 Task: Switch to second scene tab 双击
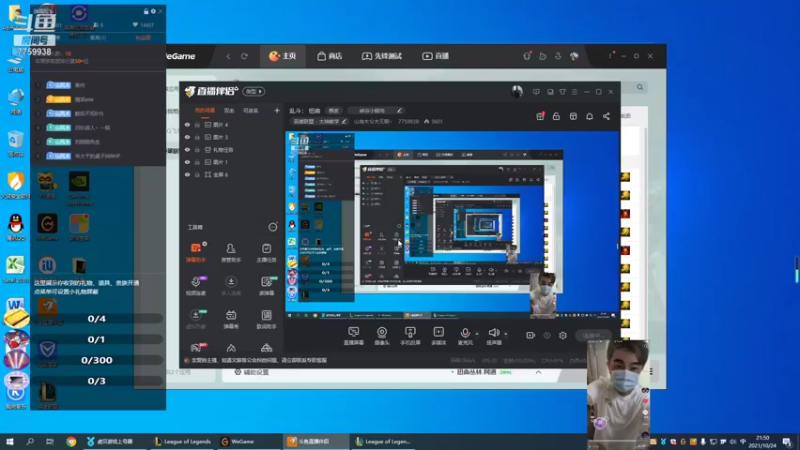(x=229, y=110)
